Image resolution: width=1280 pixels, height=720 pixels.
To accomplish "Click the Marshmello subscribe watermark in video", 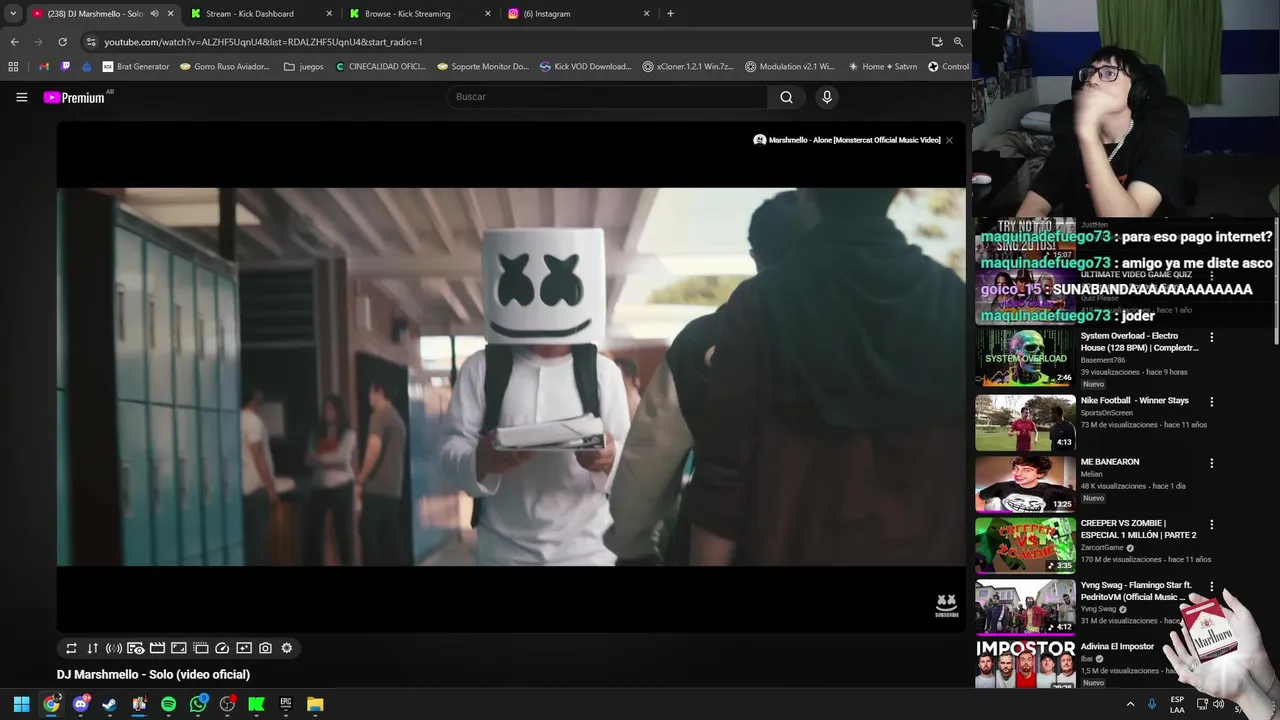I will point(946,605).
